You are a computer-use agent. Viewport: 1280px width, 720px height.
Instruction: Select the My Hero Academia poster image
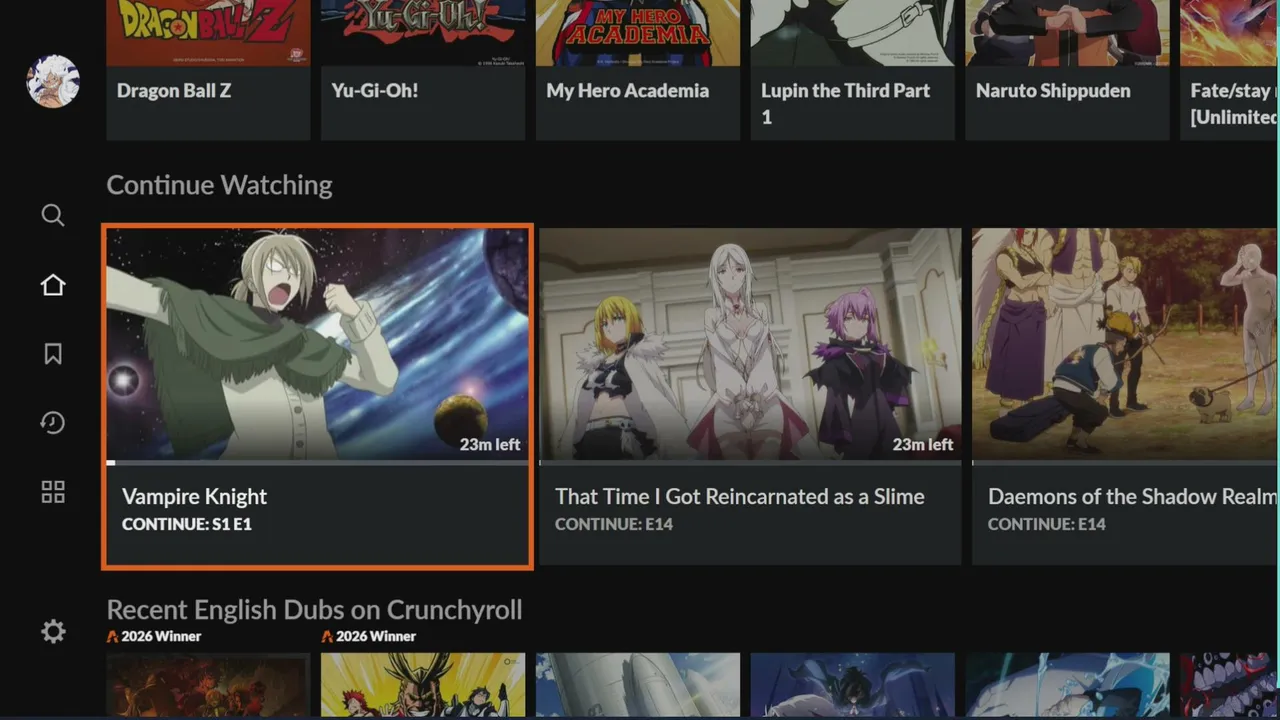tap(638, 33)
